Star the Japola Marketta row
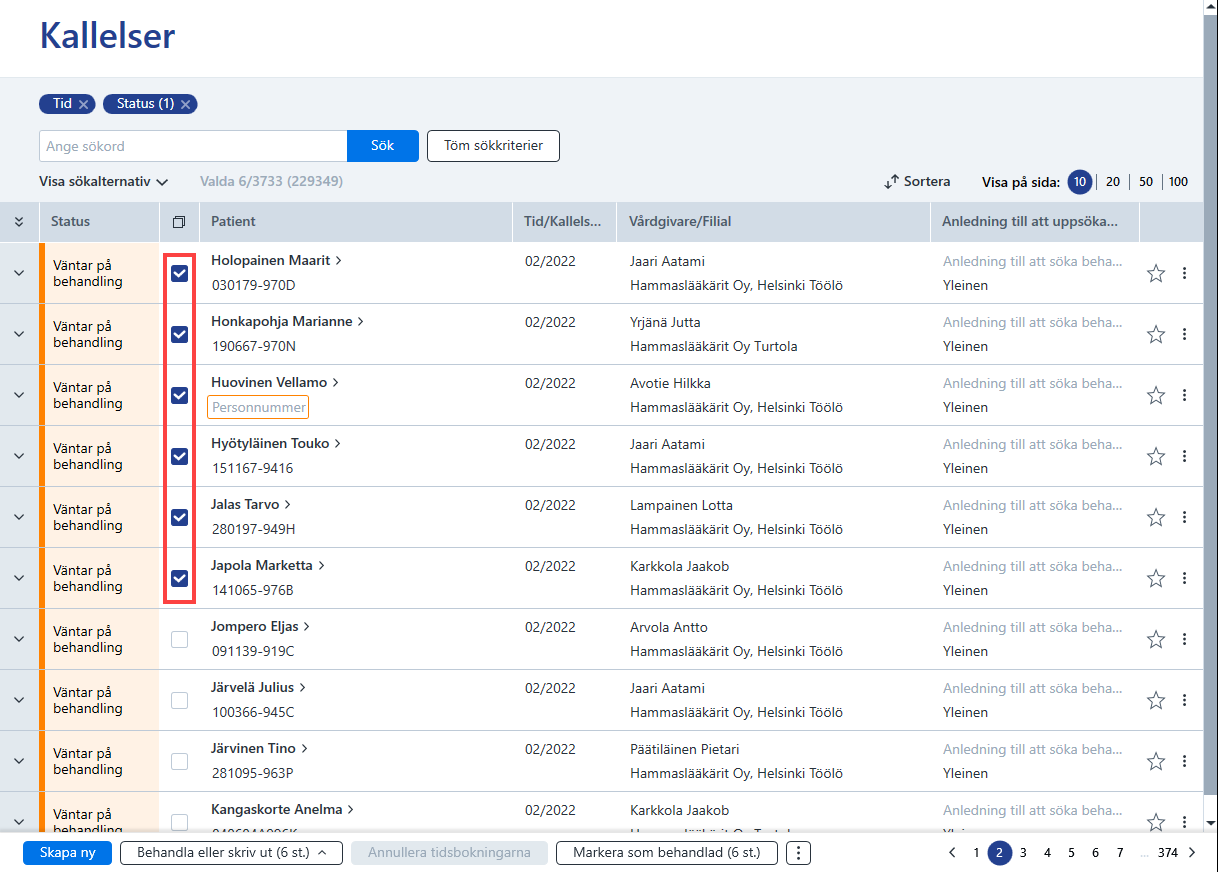 [1156, 578]
